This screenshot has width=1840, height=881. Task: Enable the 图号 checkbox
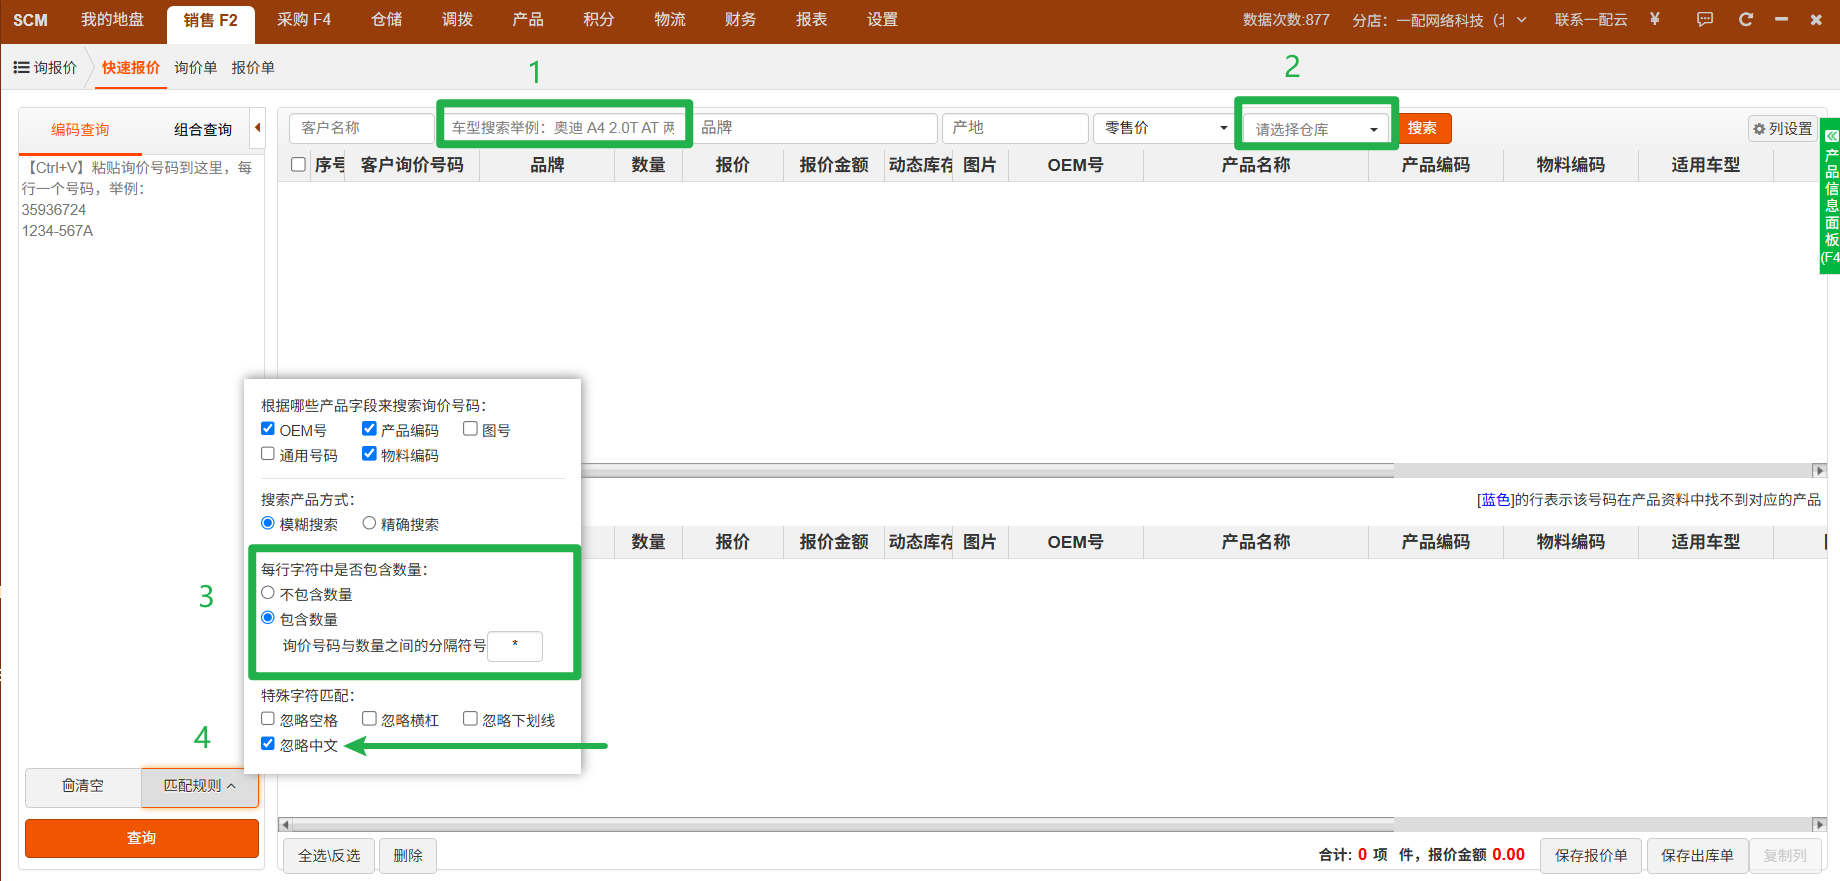(470, 429)
